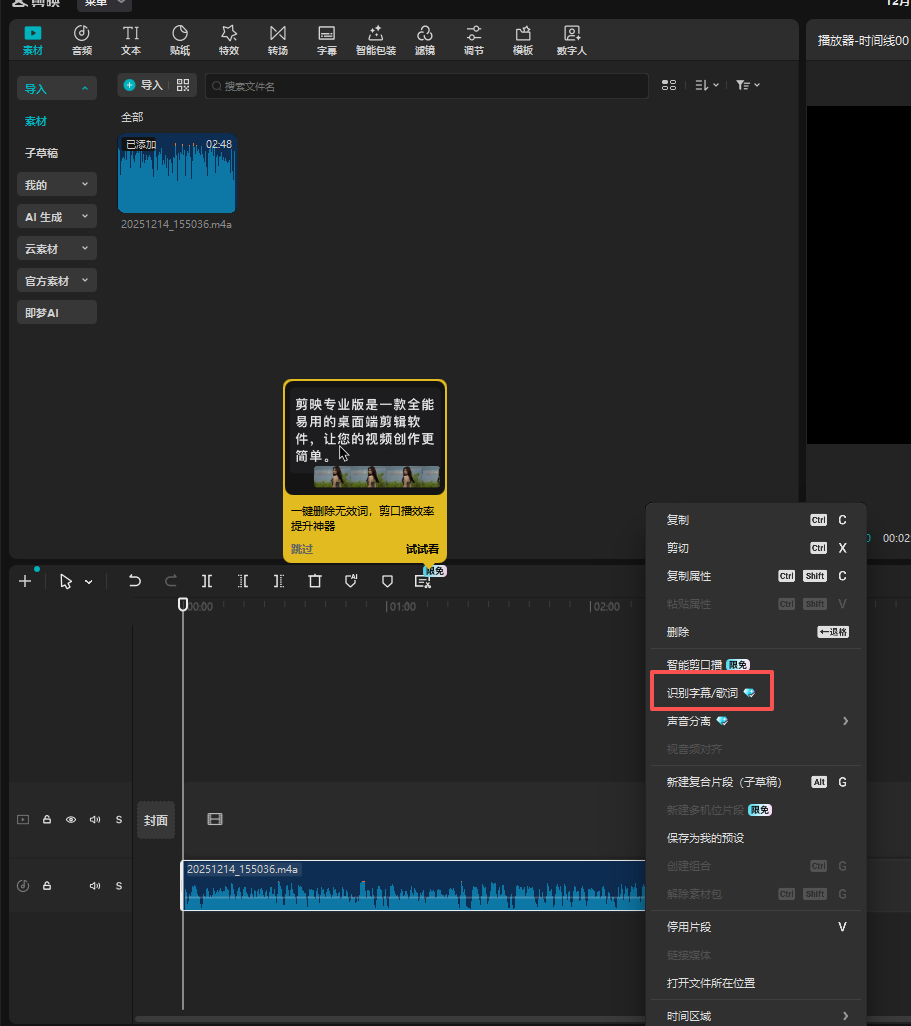The width and height of the screenshot is (911, 1026).
Task: Toggle the S solo on the audio track
Action: 118,886
